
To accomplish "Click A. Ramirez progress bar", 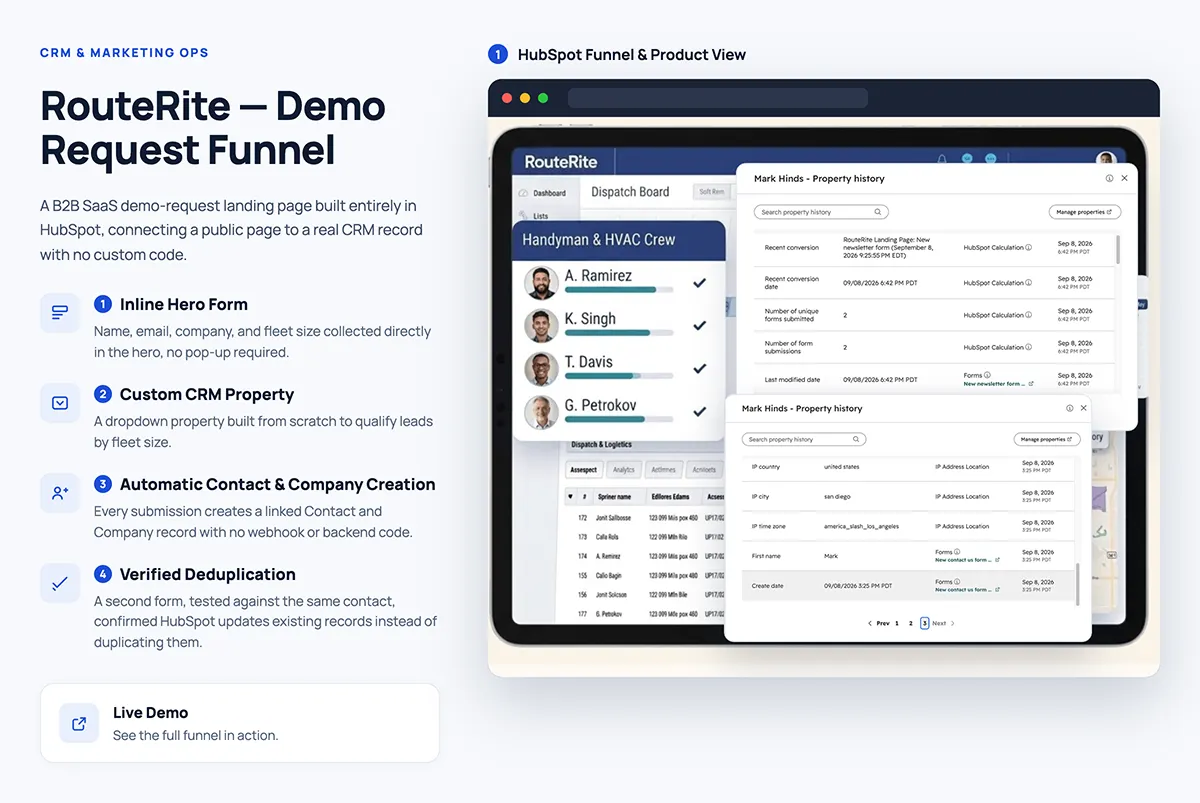I will tap(619, 290).
